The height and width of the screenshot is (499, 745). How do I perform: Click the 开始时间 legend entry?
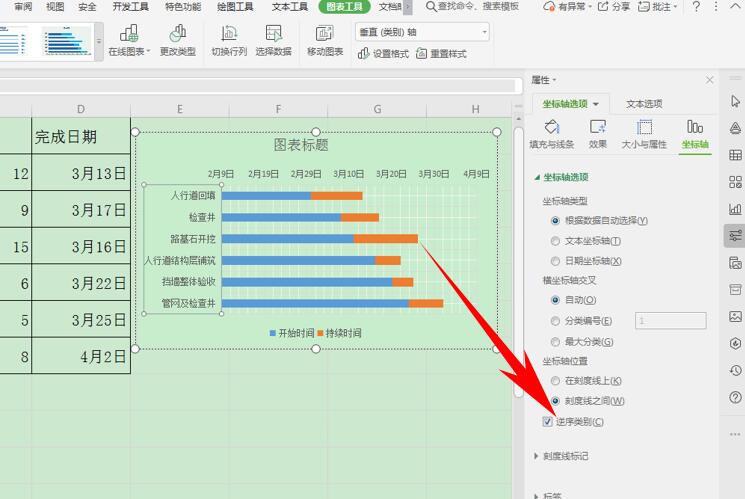tap(292, 333)
